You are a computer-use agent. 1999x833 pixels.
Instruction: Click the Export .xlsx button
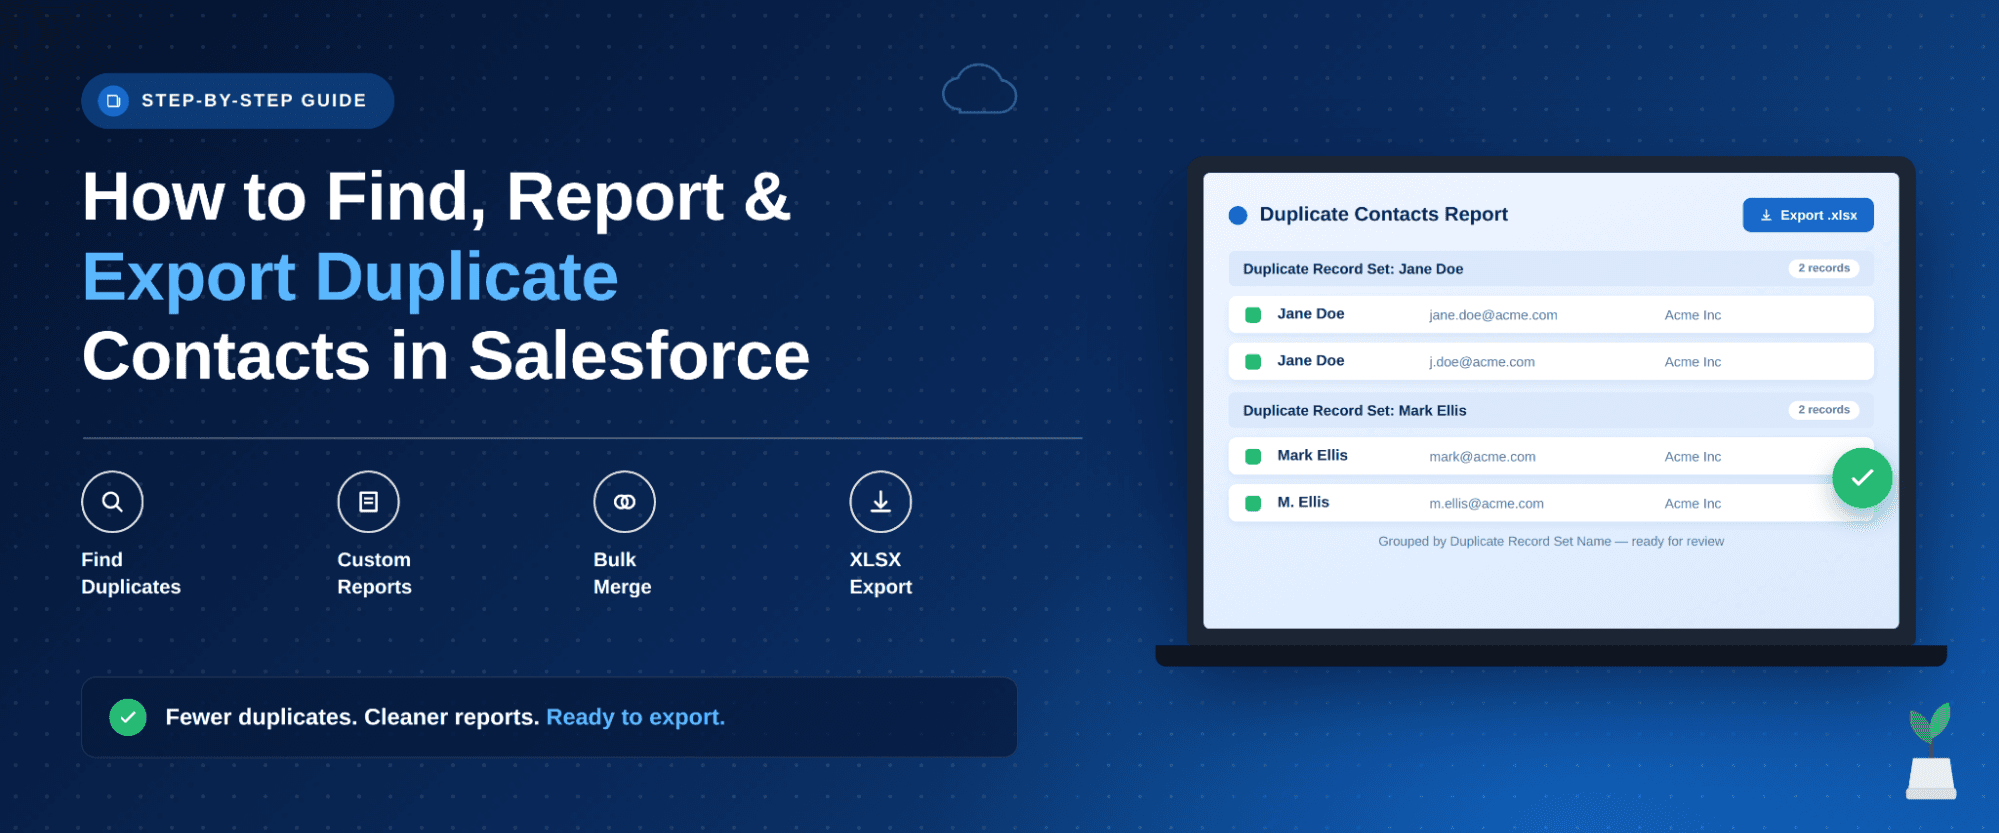(1808, 215)
